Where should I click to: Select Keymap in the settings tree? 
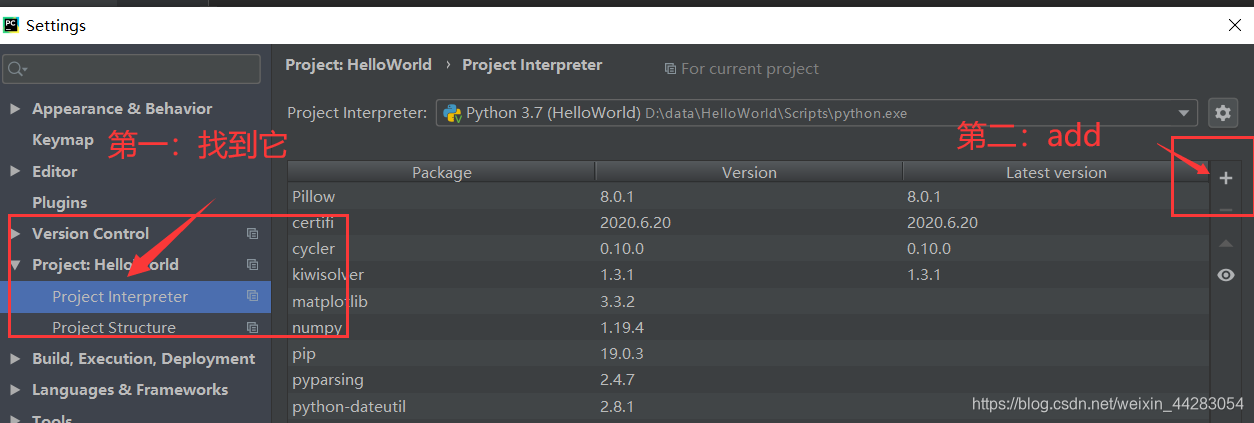pos(63,140)
